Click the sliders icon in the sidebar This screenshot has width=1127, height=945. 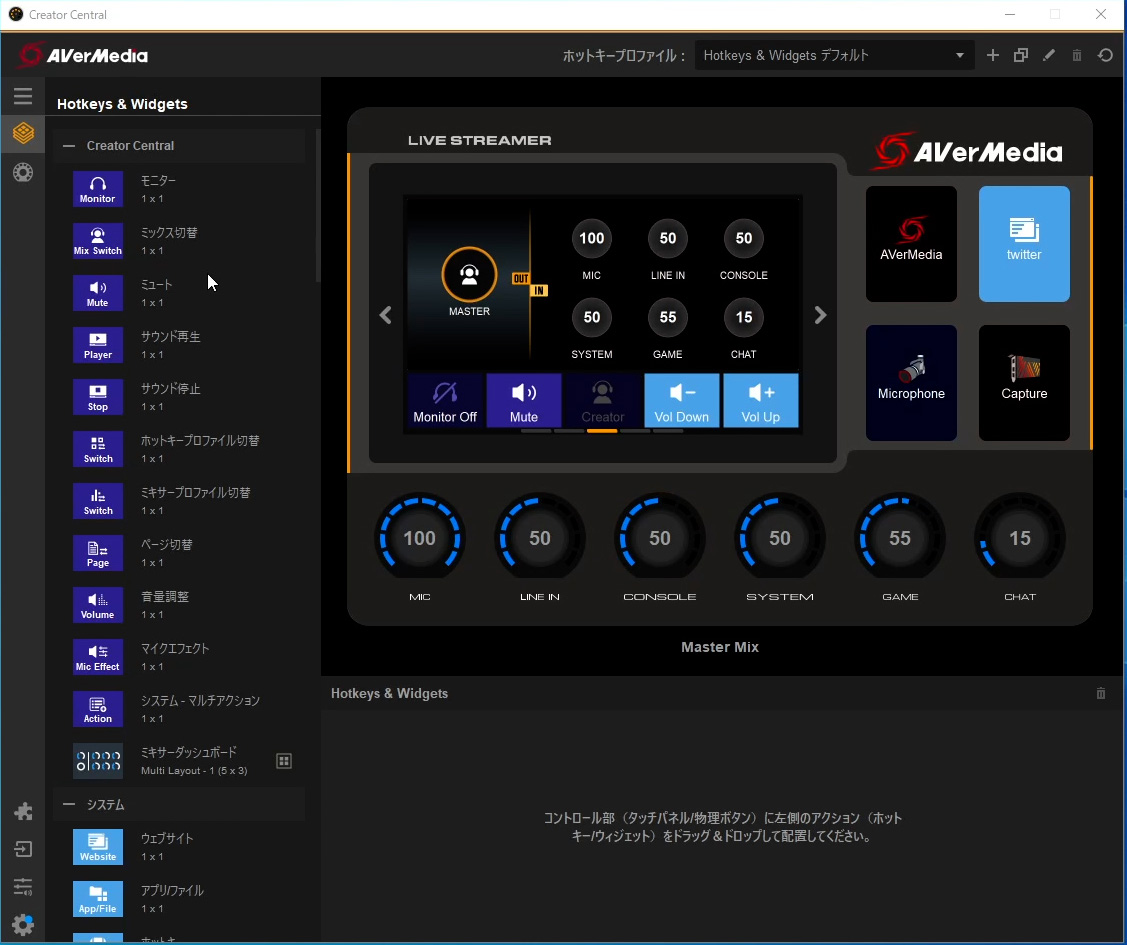pos(23,887)
